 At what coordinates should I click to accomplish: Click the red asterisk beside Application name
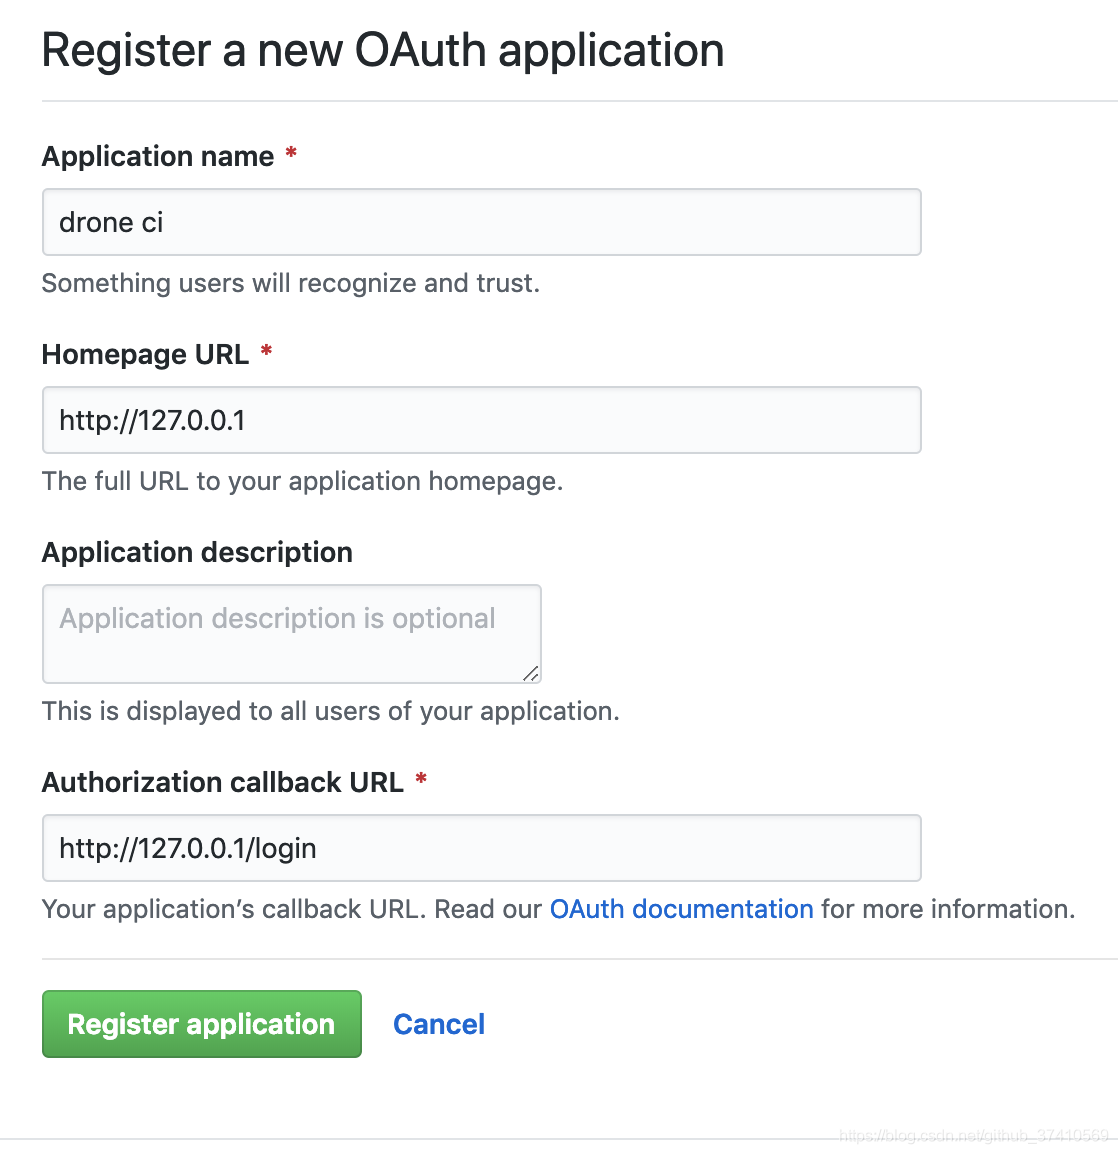pos(291,153)
